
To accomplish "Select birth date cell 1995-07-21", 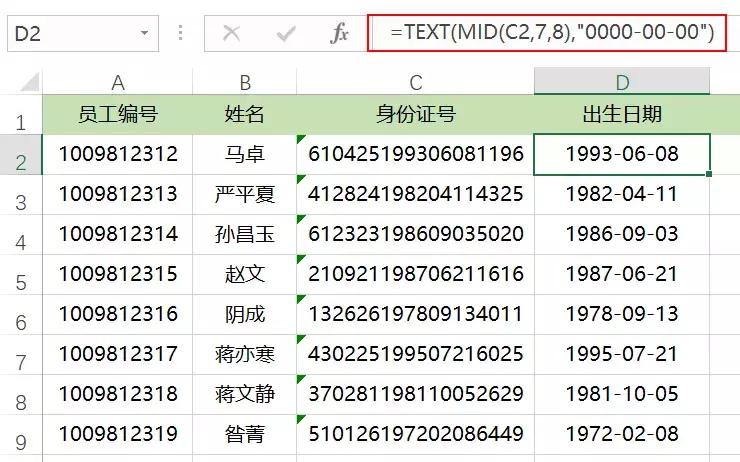I will tap(622, 355).
